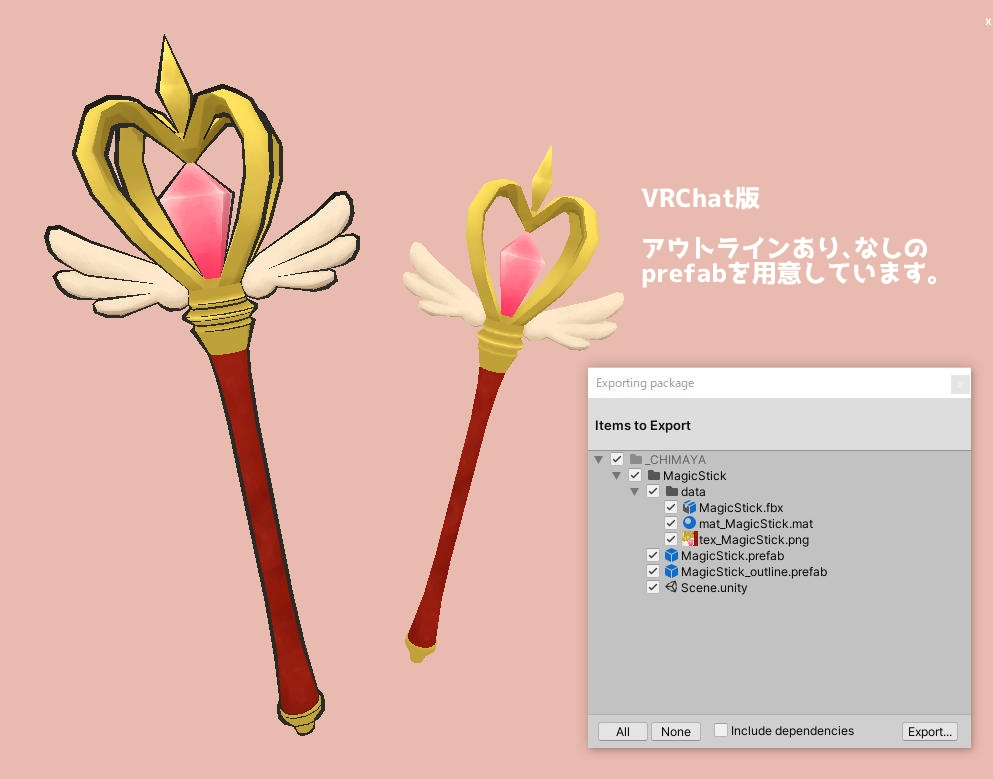Viewport: 993px width, 779px height.
Task: Uncheck MagicStick.fbx from the export list
Action: [671, 507]
